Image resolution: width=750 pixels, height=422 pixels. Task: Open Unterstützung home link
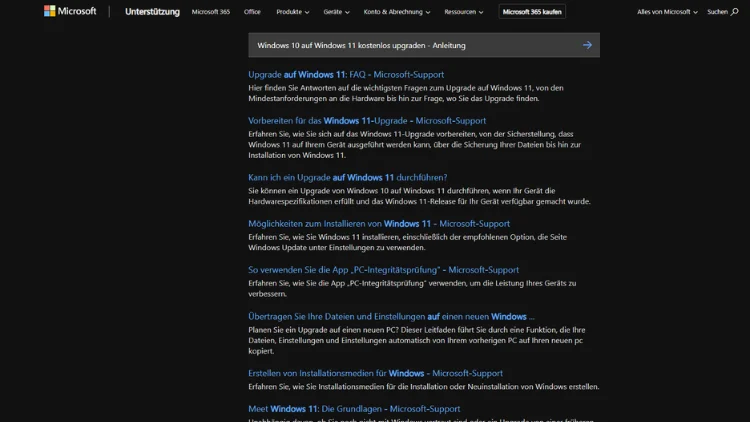[x=152, y=11]
